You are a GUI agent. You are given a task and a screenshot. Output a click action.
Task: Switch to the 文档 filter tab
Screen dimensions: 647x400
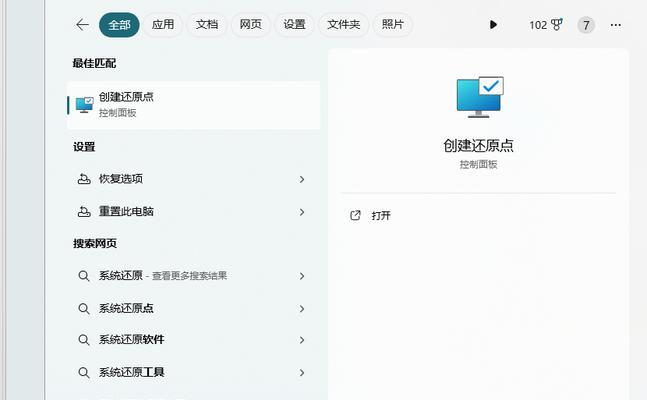pos(206,25)
